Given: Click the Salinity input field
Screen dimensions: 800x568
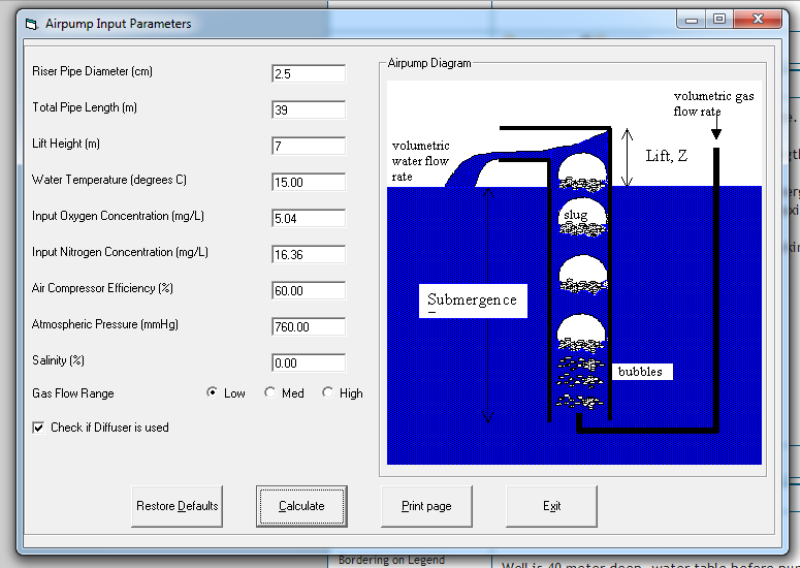Looking at the screenshot, I should 308,363.
